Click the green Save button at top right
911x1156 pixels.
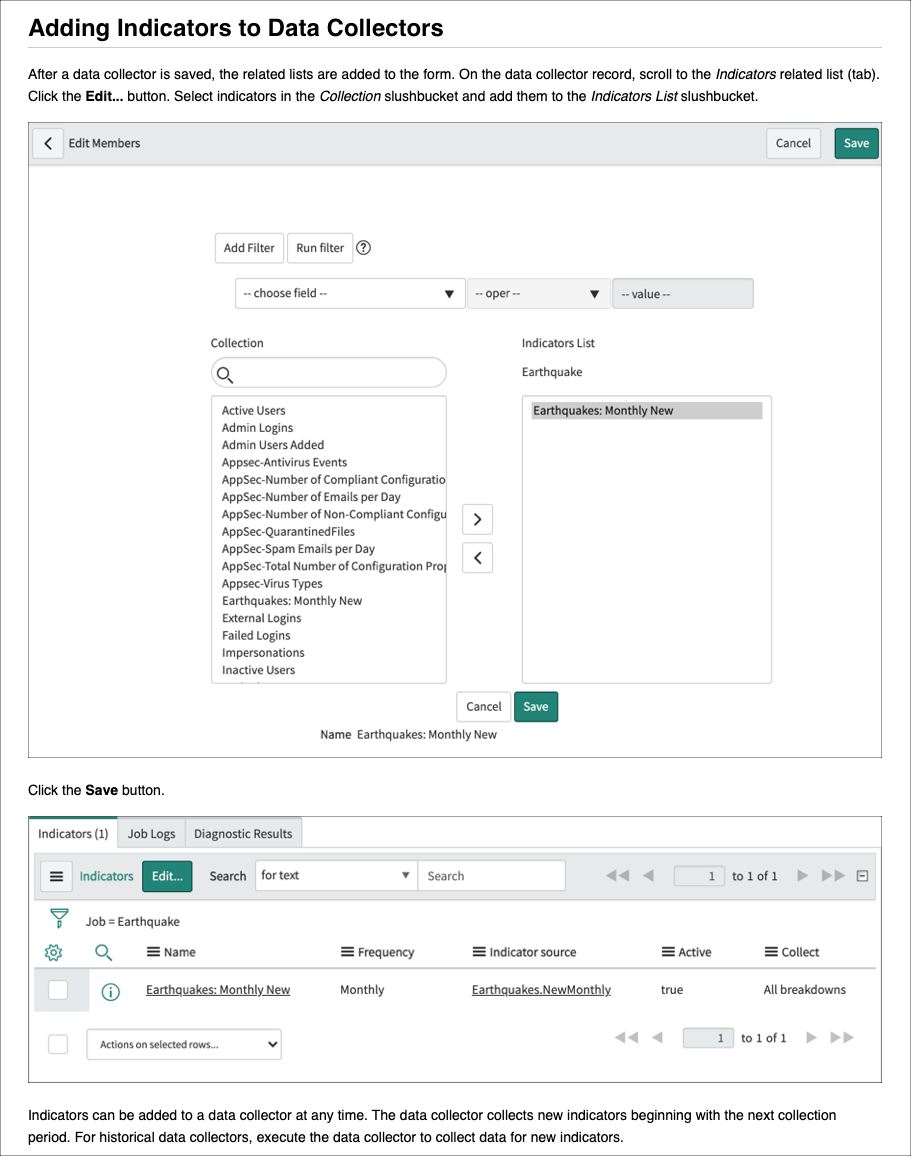(855, 143)
